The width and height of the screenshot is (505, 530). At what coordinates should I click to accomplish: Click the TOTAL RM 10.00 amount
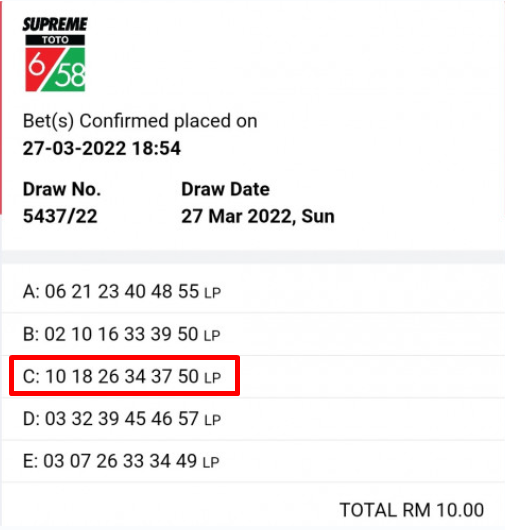click(x=412, y=510)
